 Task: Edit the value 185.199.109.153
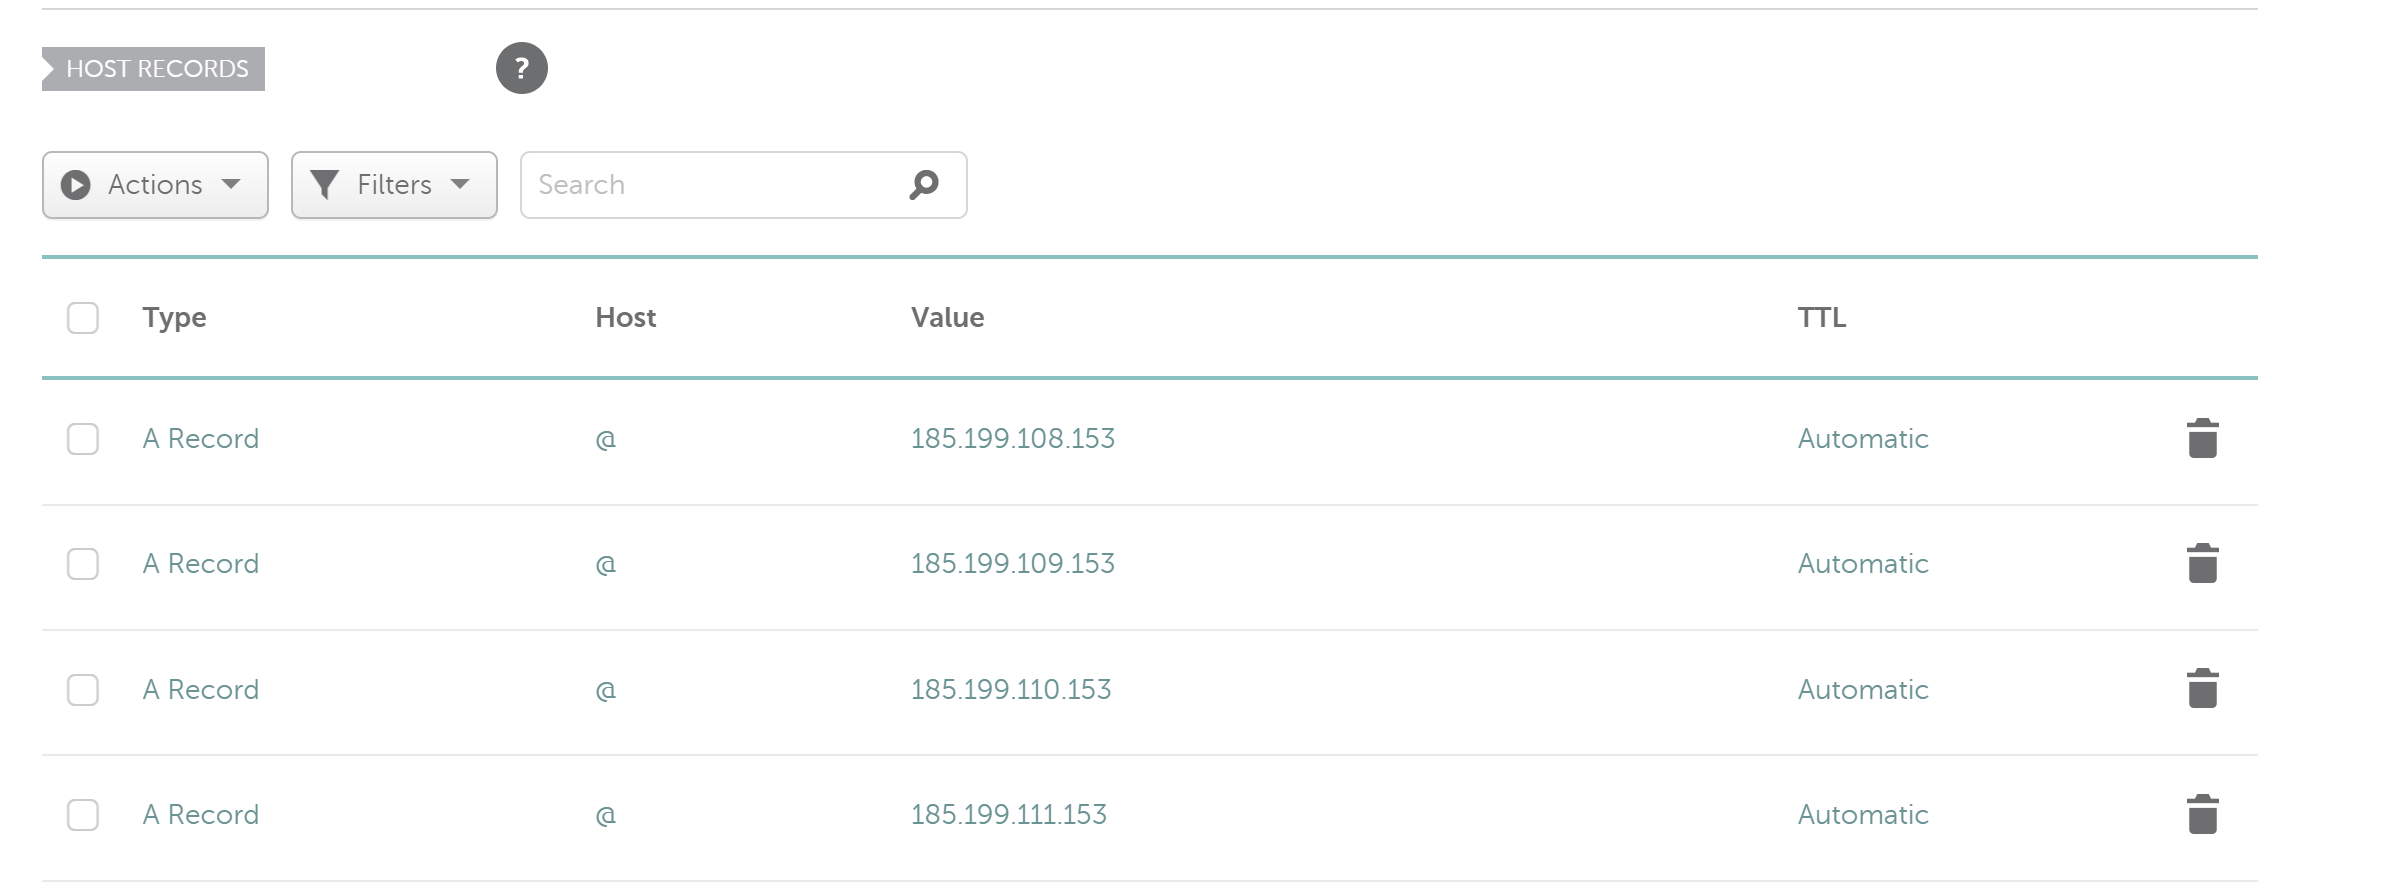pyautogui.click(x=1012, y=564)
